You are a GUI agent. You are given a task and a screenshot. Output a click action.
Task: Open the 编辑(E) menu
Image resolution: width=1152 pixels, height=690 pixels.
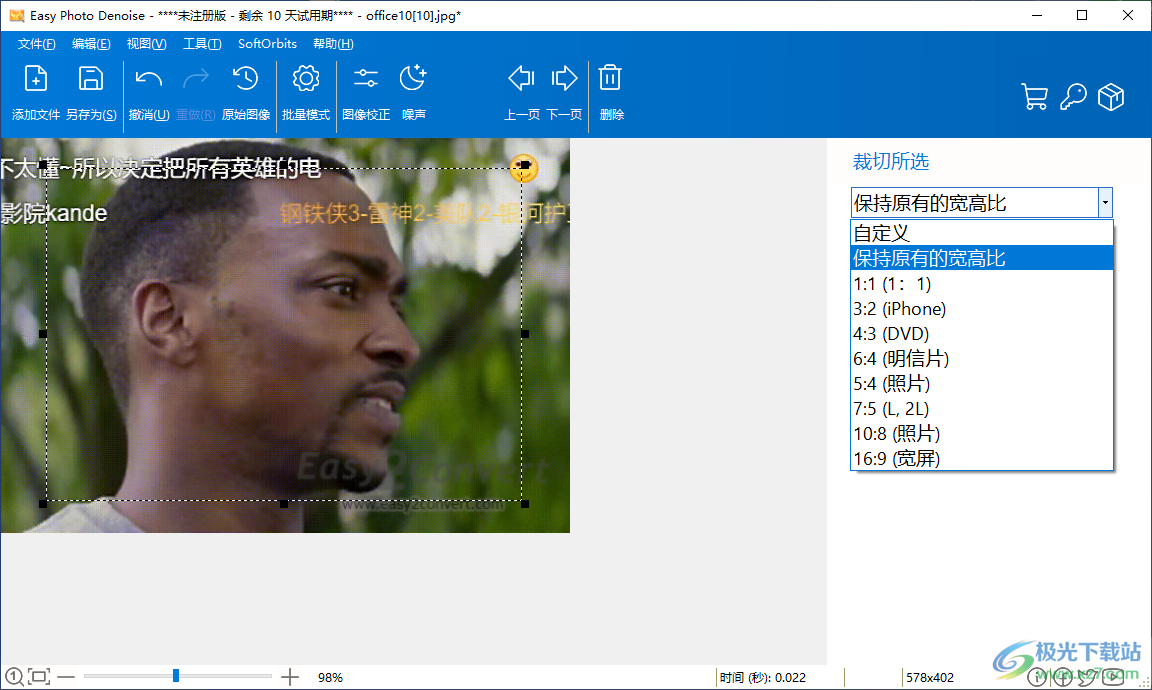pos(91,44)
